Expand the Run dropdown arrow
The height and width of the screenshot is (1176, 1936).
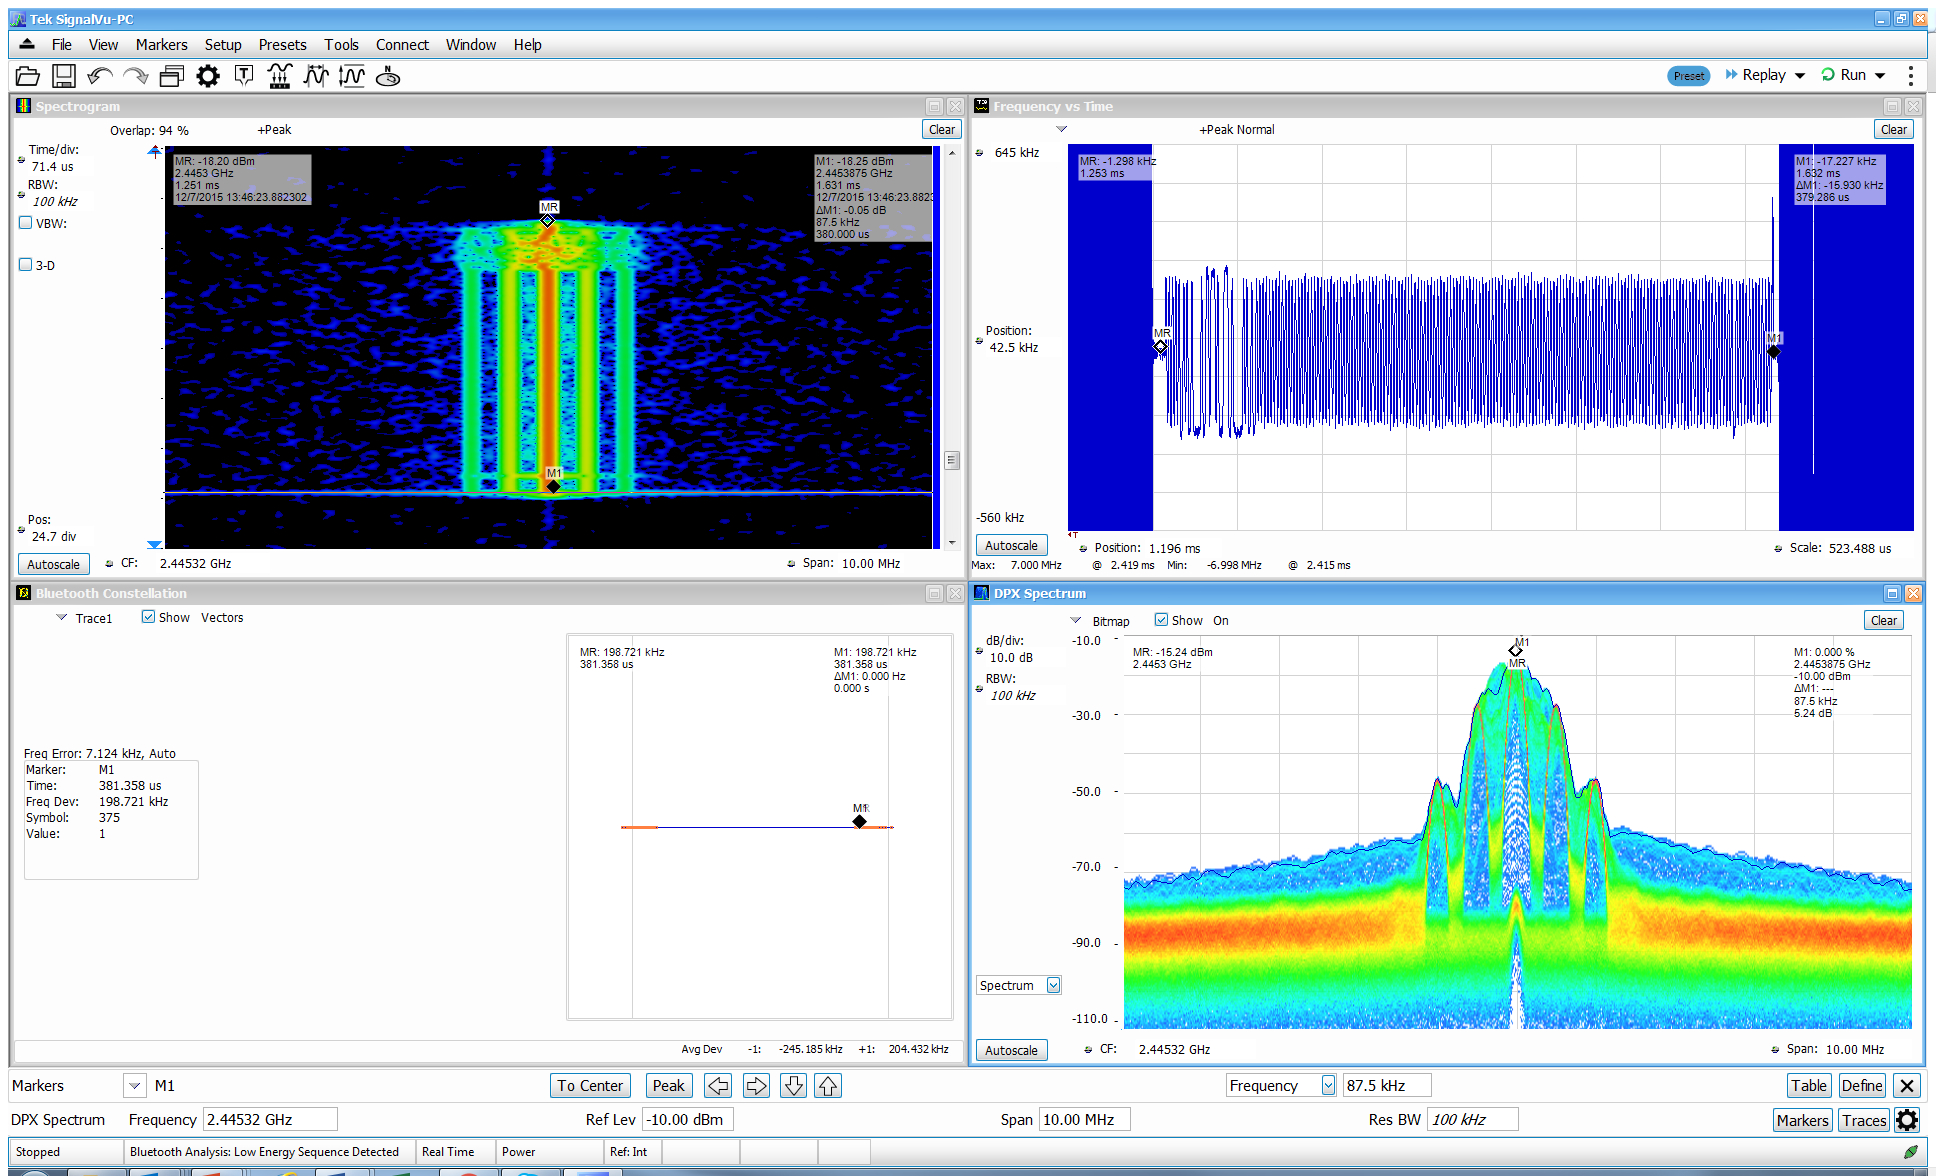coord(1880,75)
